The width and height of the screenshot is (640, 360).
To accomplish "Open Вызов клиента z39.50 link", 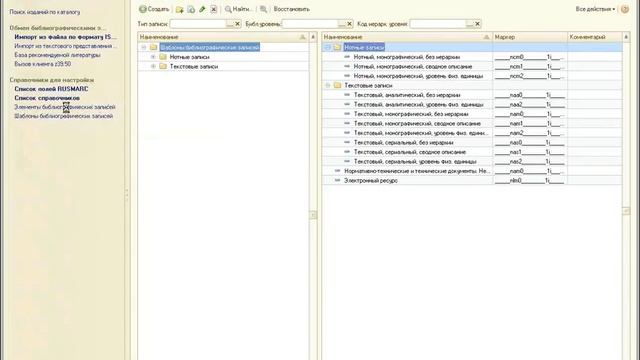I will 43,64.
